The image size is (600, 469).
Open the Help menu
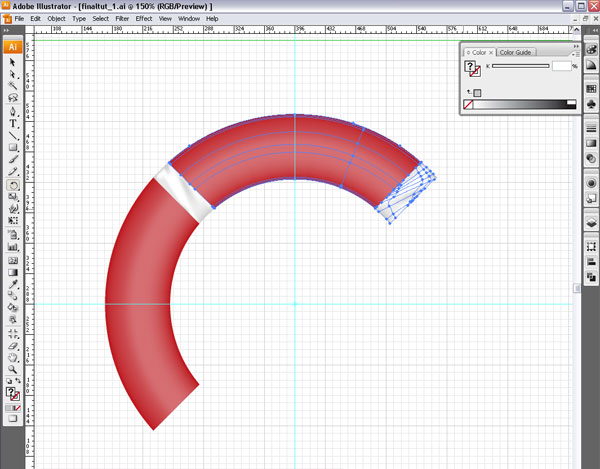coord(212,18)
